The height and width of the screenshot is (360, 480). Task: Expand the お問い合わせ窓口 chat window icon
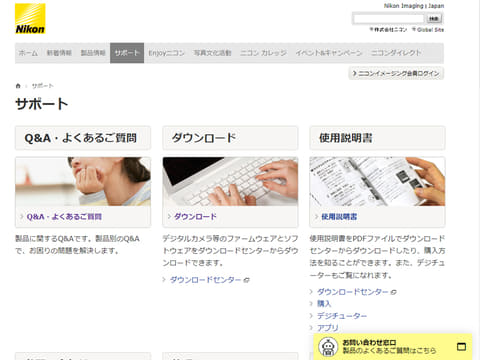[x=461, y=347]
